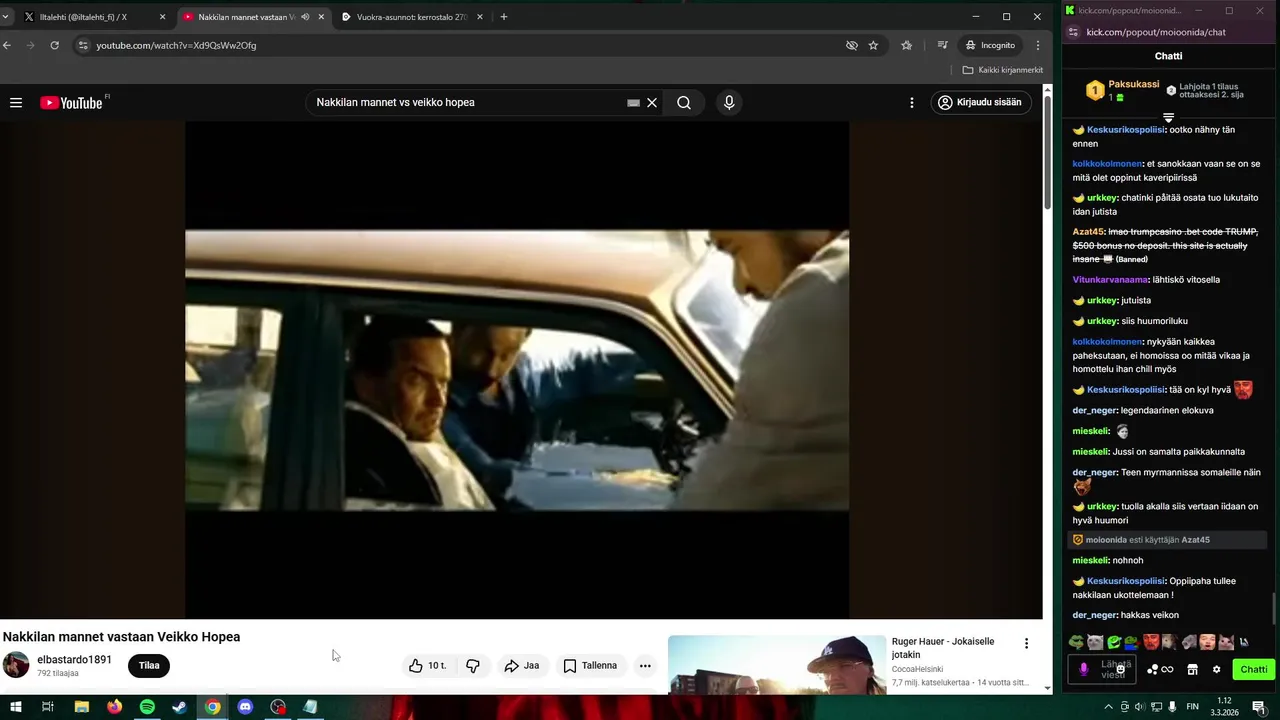Viewport: 1280px width, 720px height.
Task: Open the elbastardo1891 channel name link
Action: point(74,660)
